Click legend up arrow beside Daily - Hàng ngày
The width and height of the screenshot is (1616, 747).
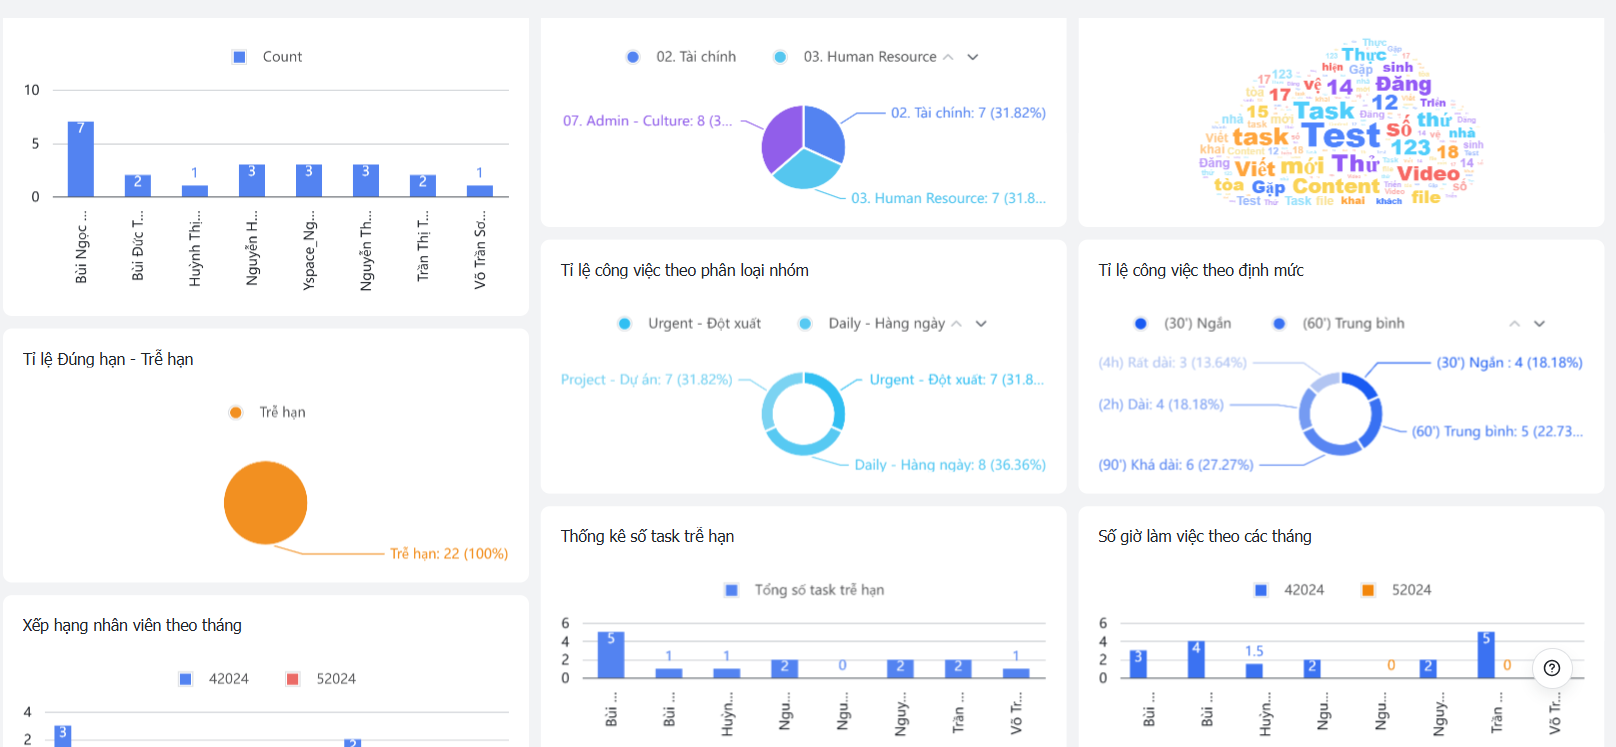956,324
